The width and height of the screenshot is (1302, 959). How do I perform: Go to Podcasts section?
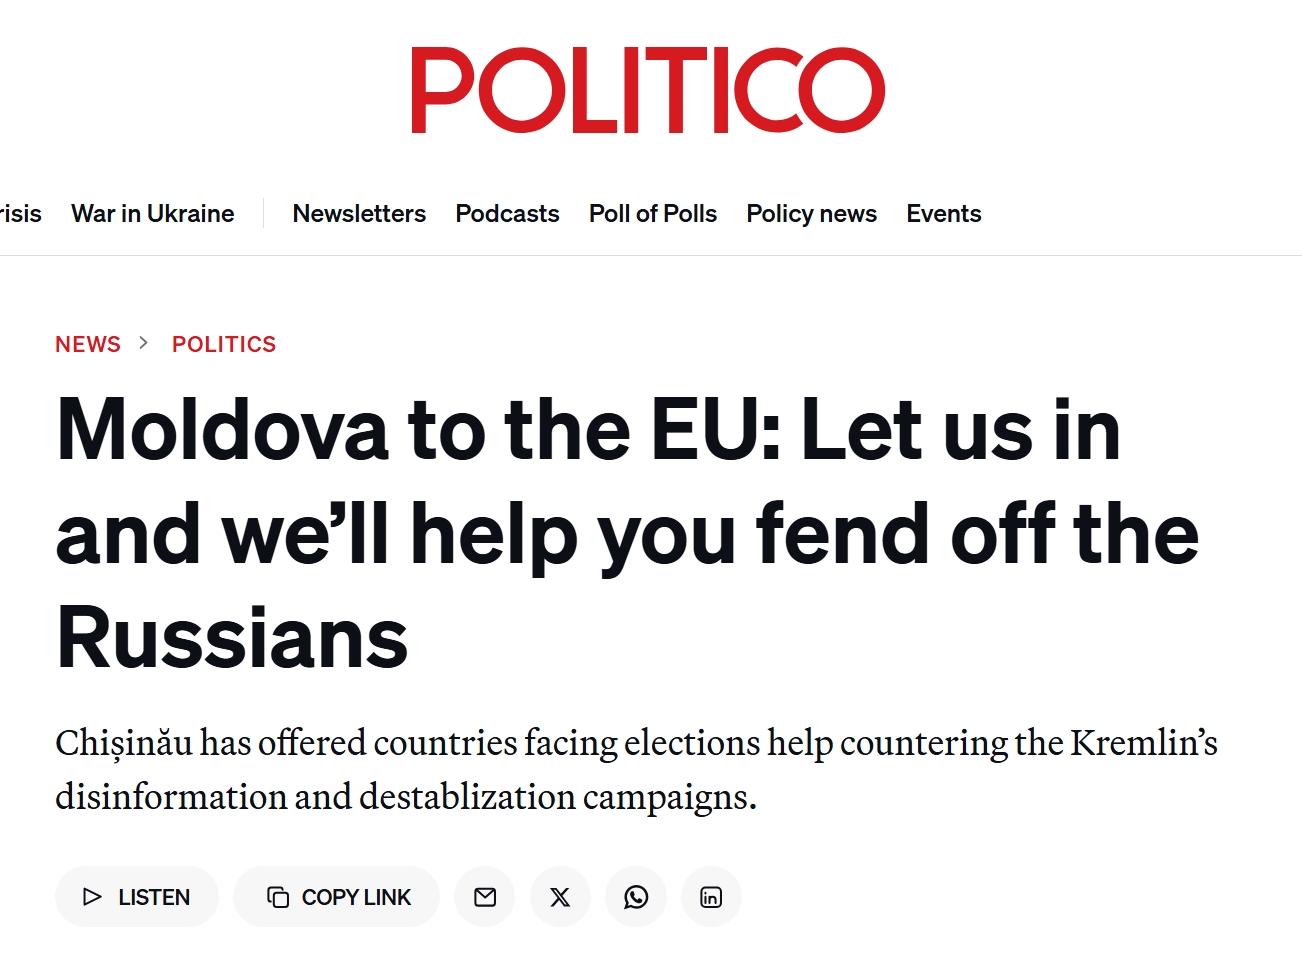coord(507,213)
